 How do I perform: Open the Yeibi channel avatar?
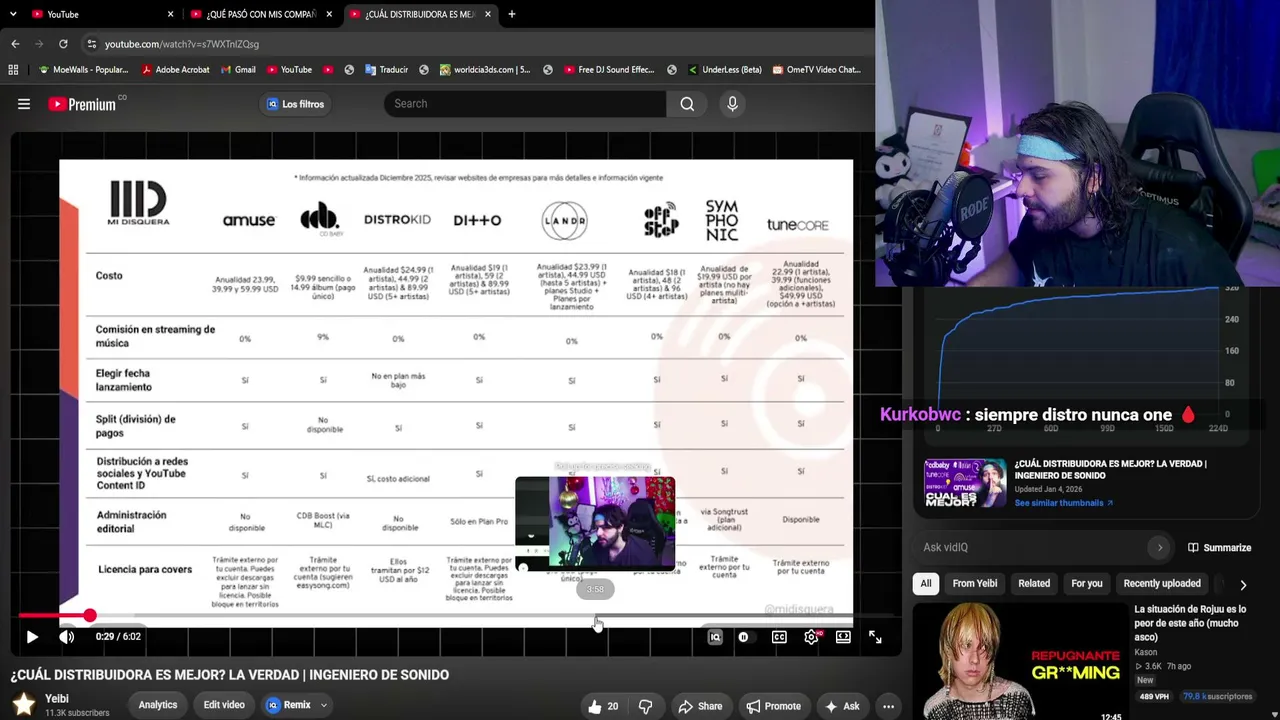[24, 705]
